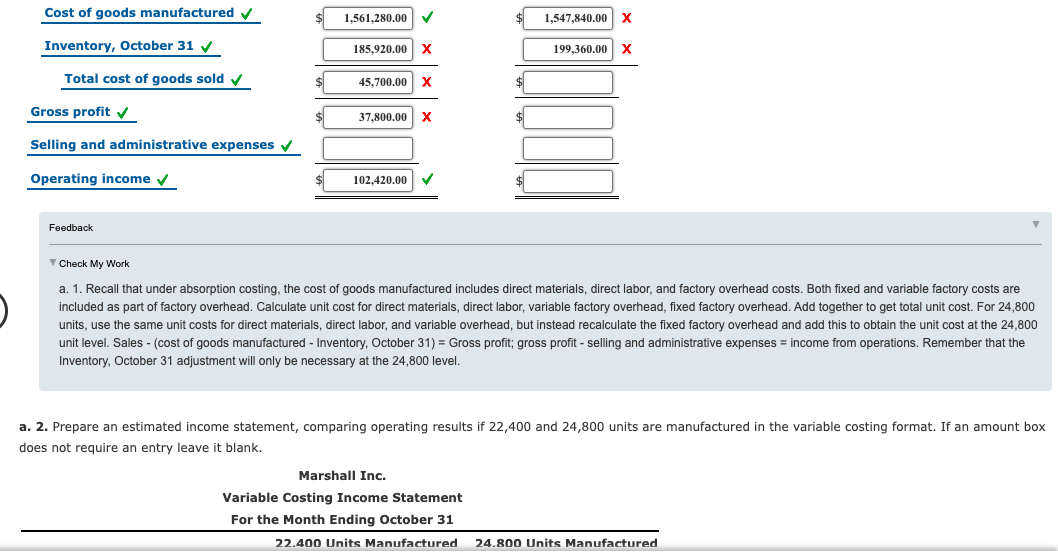1058x552 pixels.
Task: Click empty operating income field, 24,800 units column
Action: pyautogui.click(x=567, y=181)
